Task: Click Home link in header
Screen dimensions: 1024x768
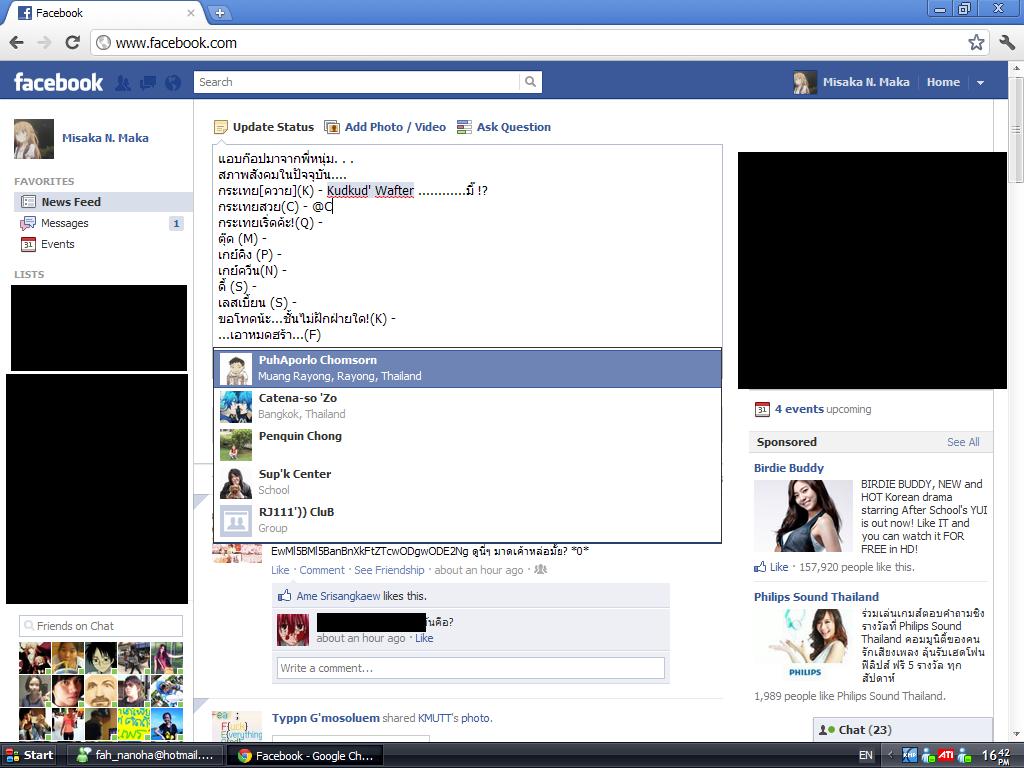Action: pos(943,82)
